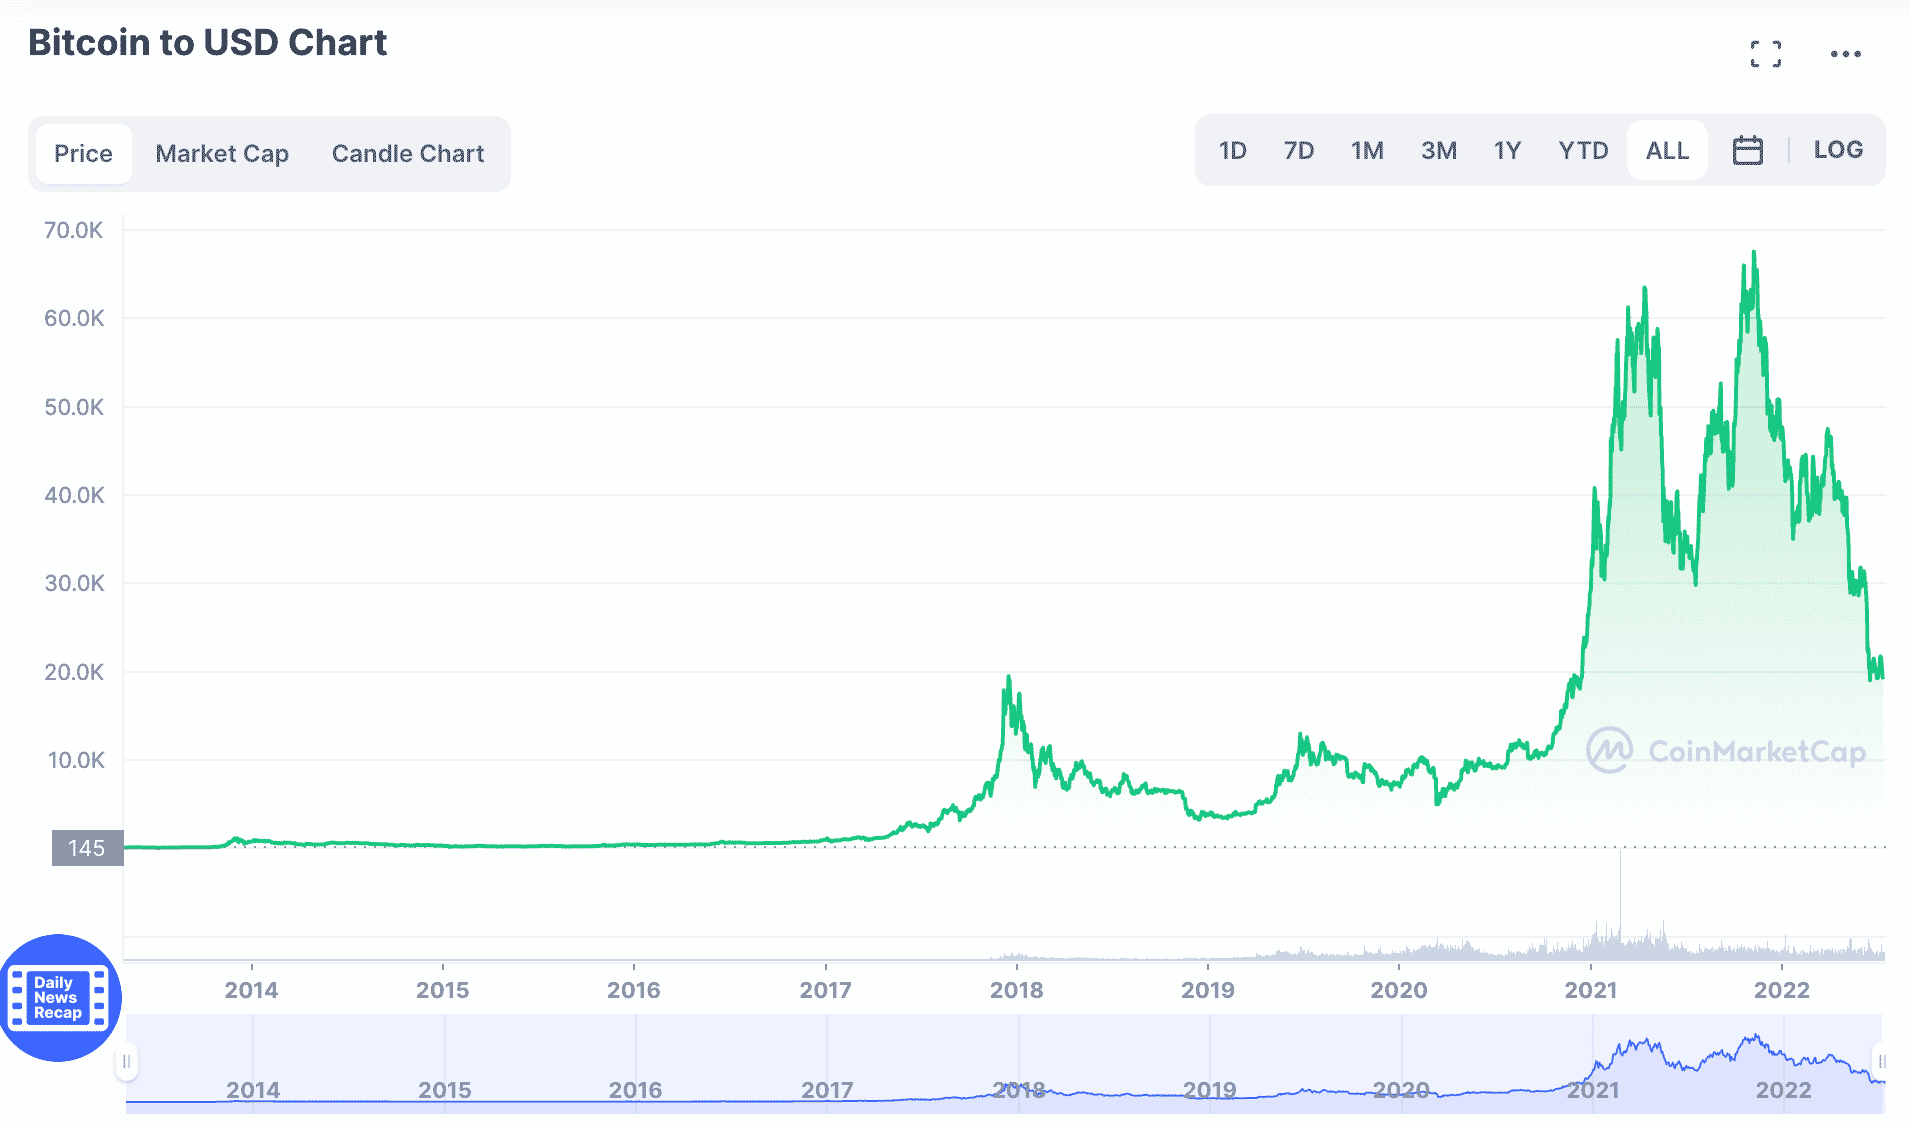Click the late-2017 price peak on the chart line

1008,678
